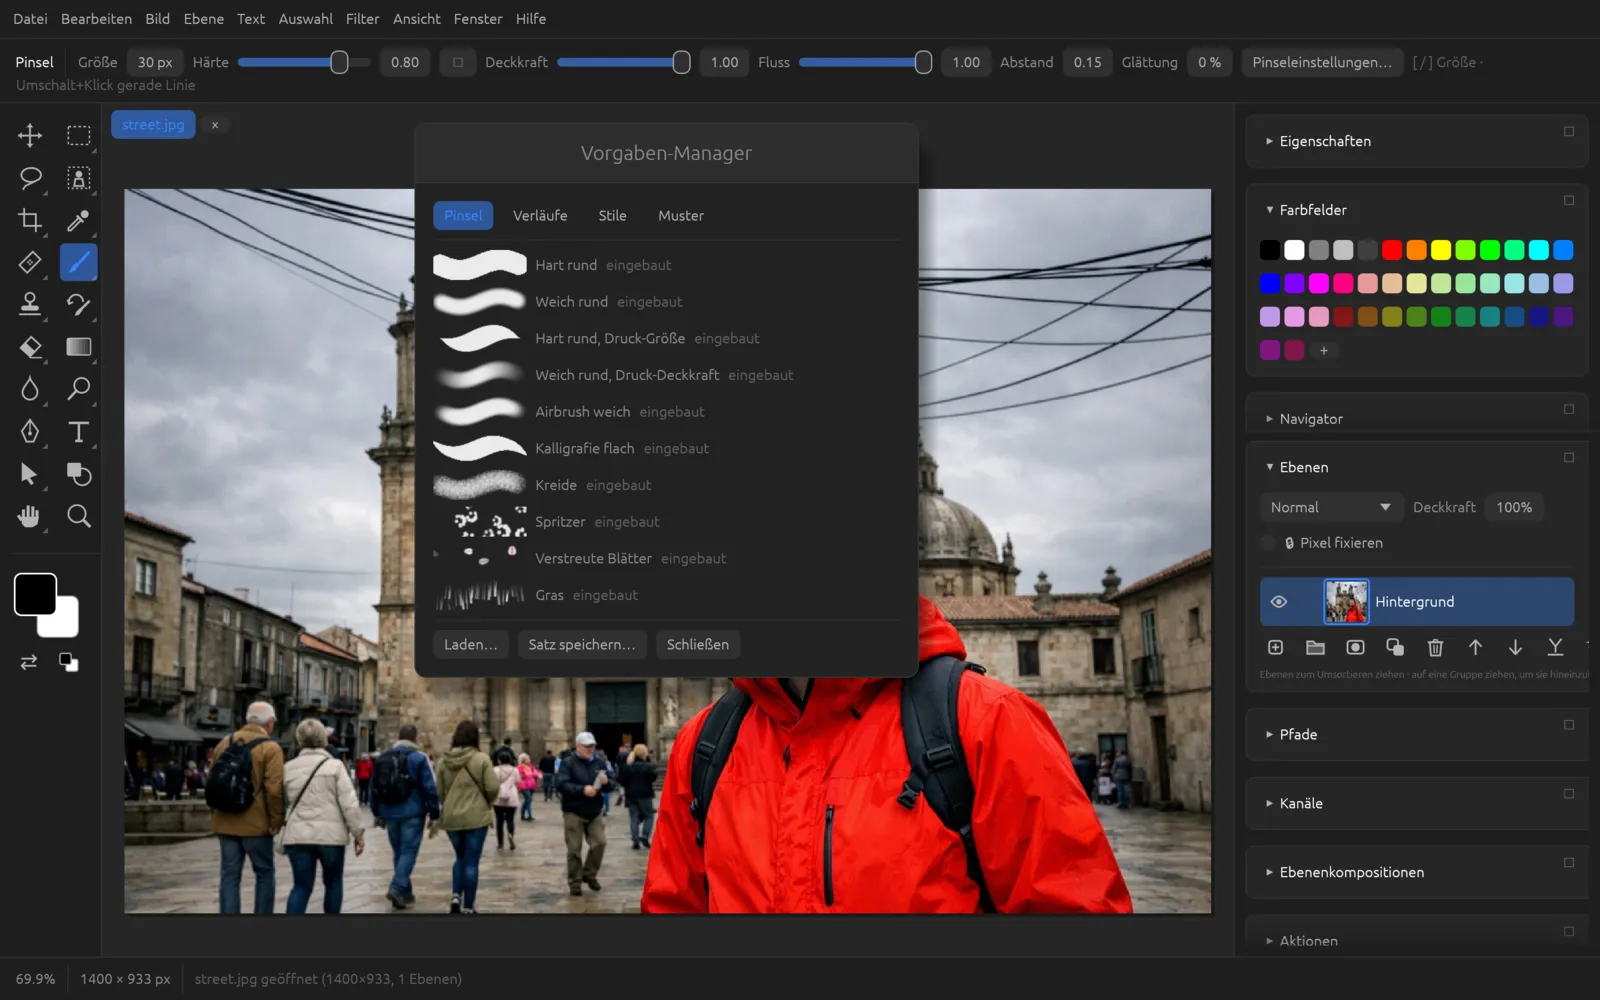Toggle the checkbox beside Härte value
The height and width of the screenshot is (1000, 1600).
click(x=458, y=62)
